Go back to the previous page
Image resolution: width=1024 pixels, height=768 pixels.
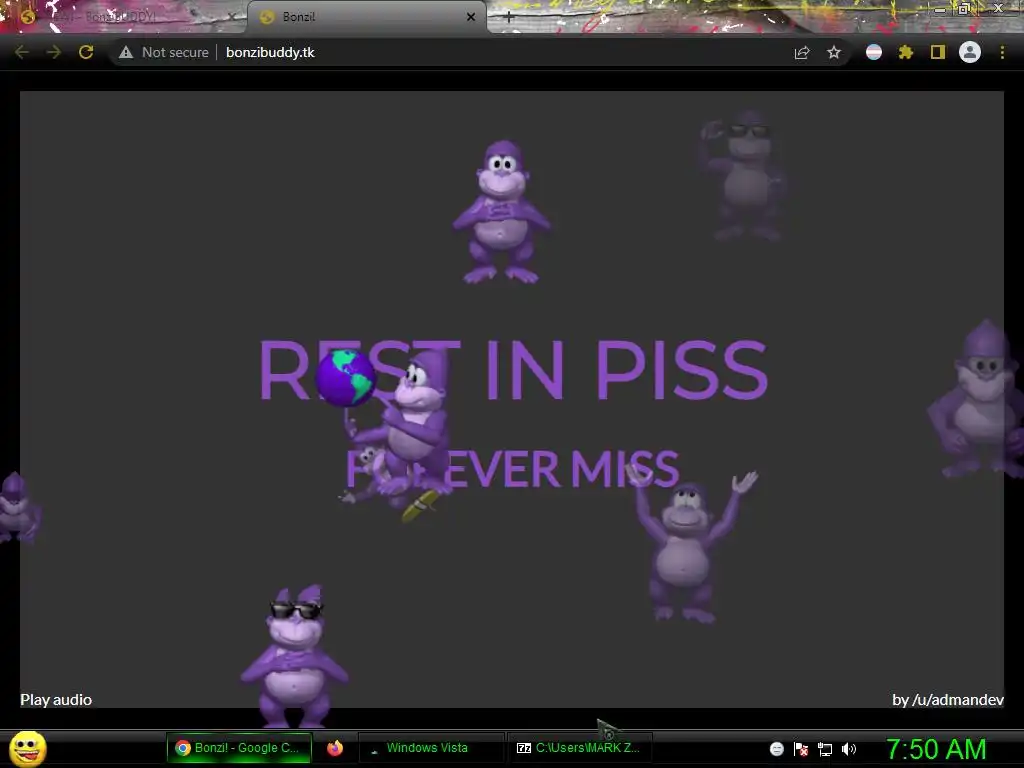pyautogui.click(x=22, y=52)
